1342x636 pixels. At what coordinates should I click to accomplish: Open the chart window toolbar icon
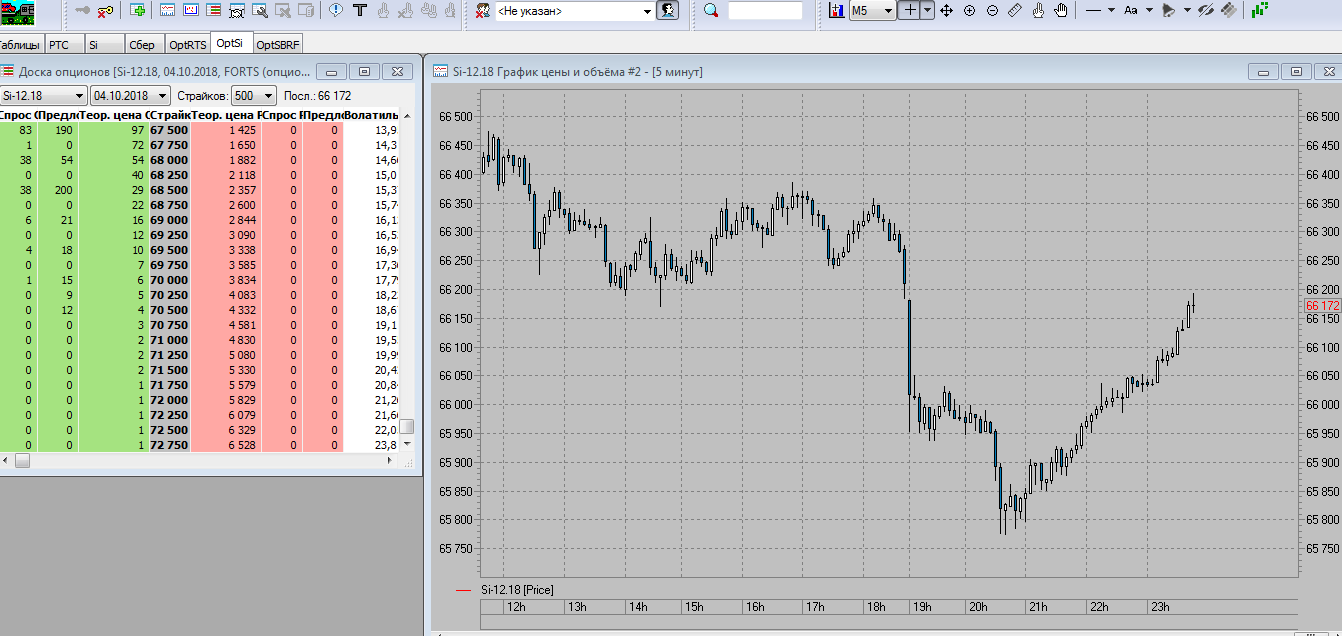167,10
